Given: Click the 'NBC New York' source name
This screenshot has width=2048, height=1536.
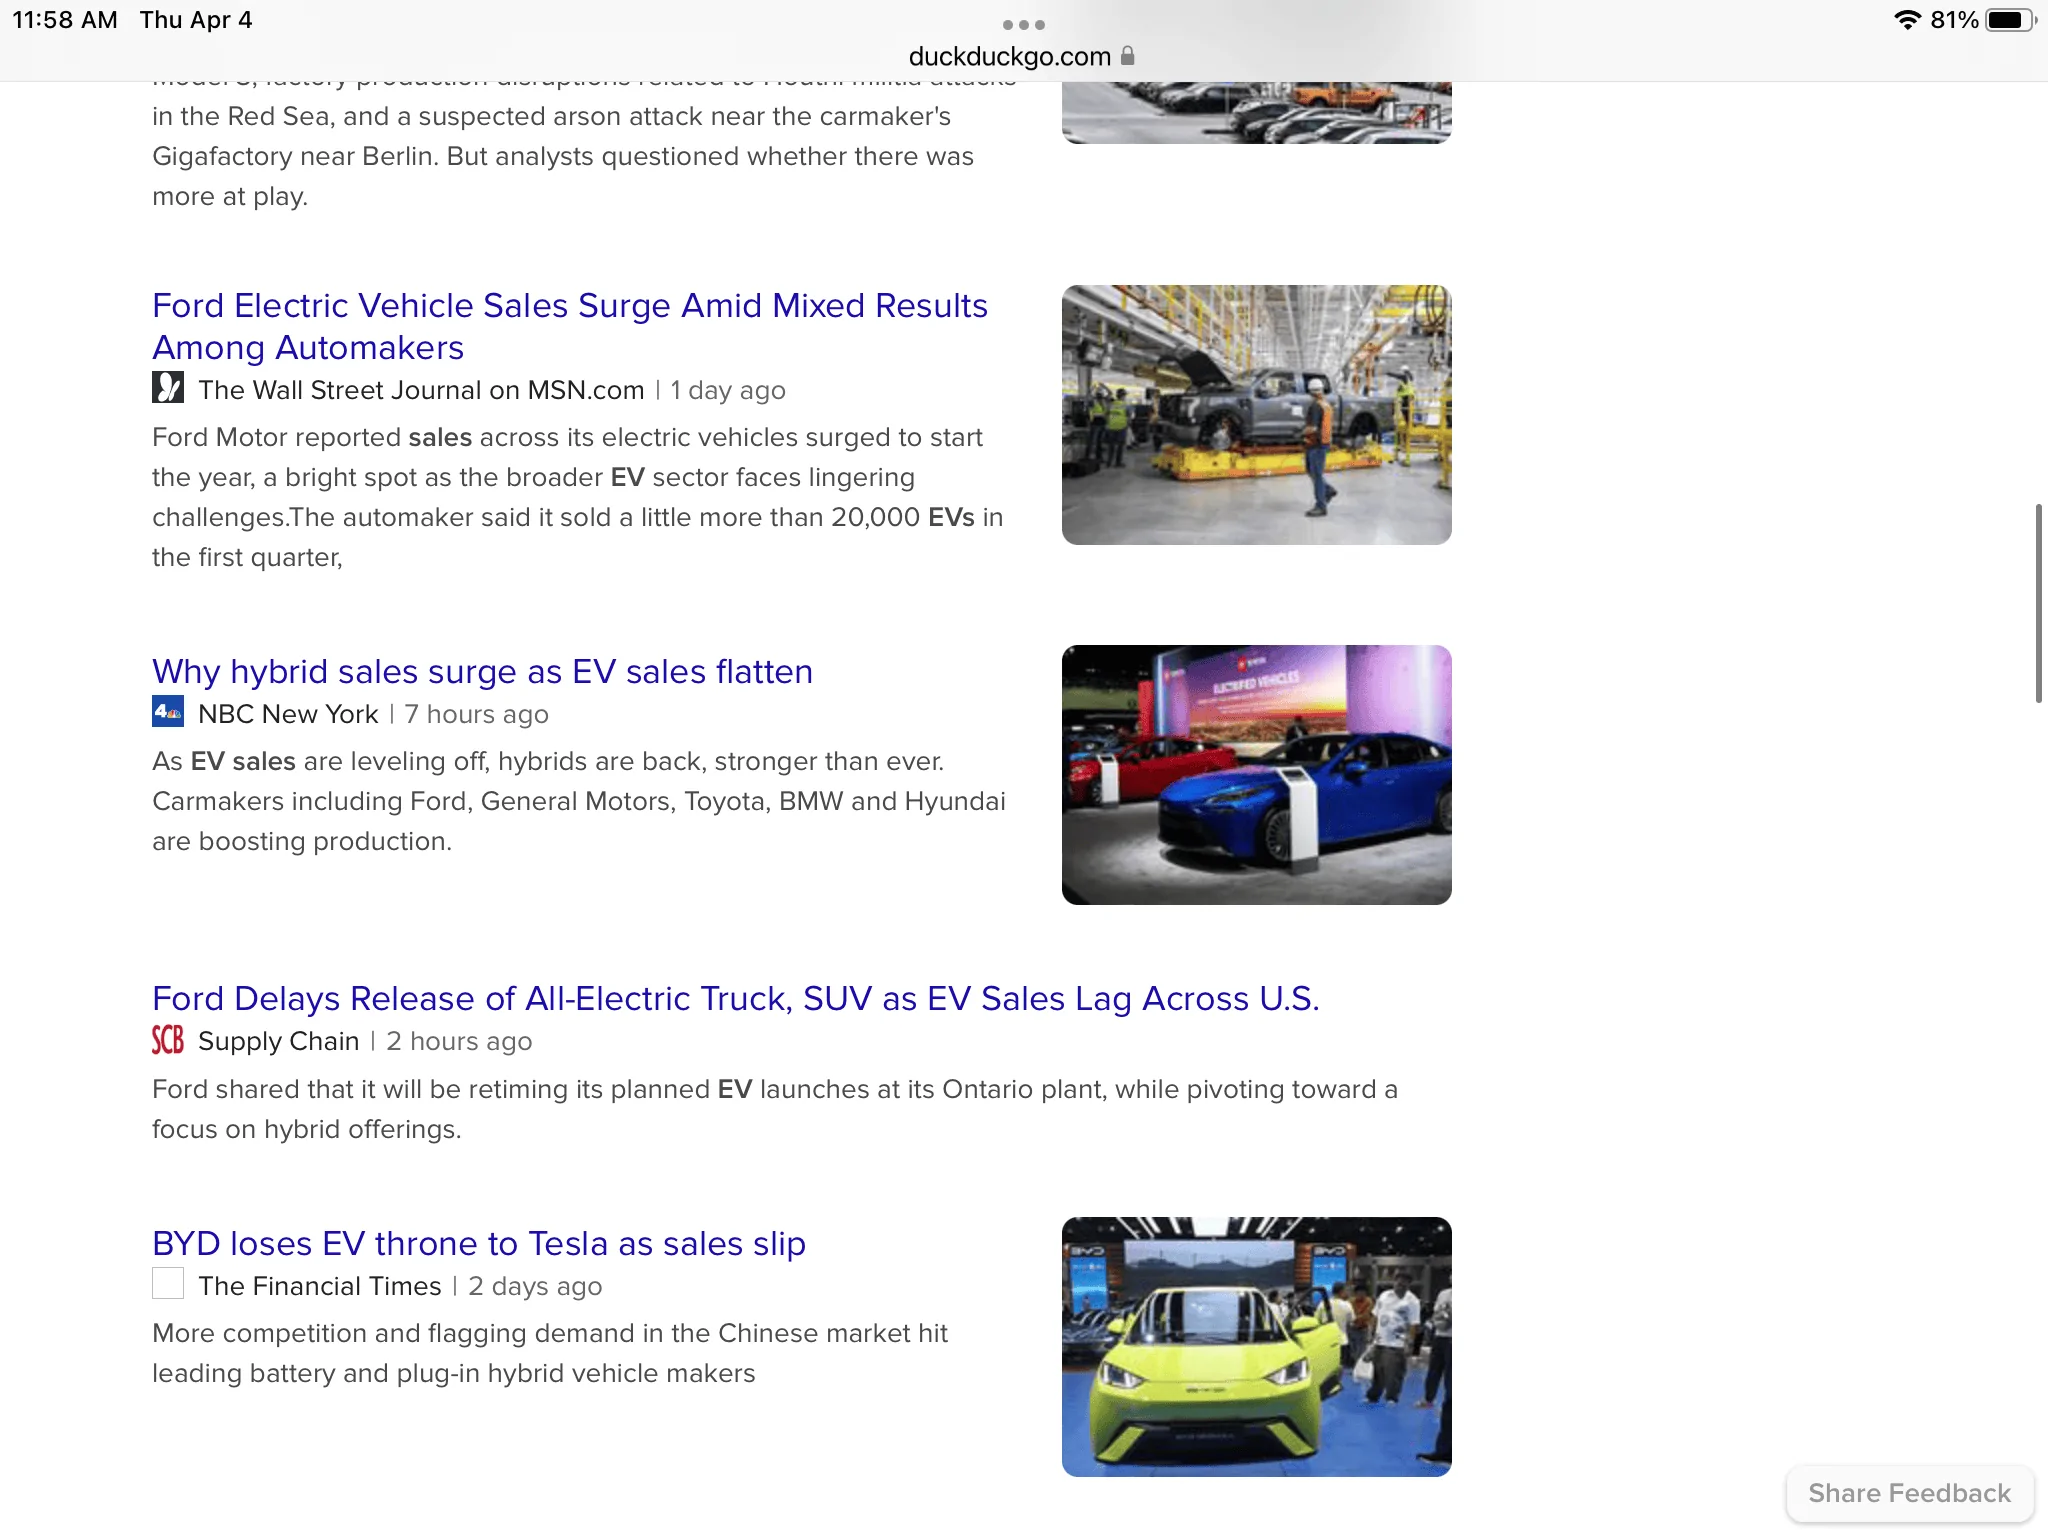Looking at the screenshot, I should (288, 714).
